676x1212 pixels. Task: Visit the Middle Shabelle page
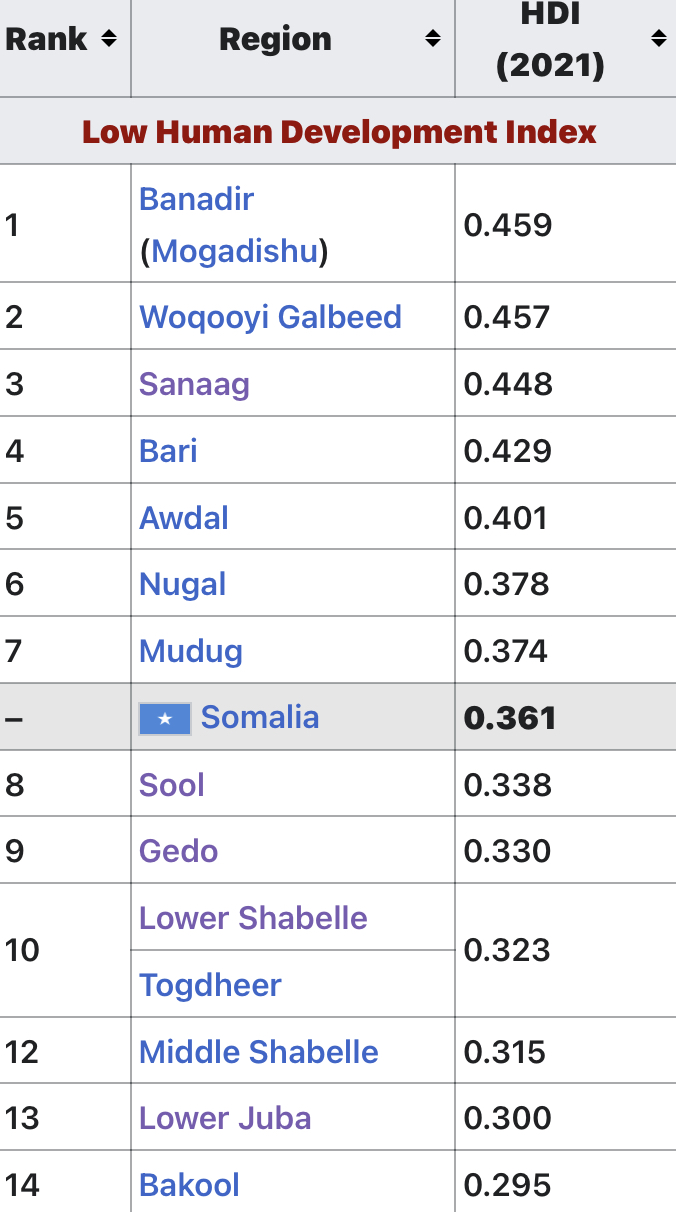[259, 1052]
